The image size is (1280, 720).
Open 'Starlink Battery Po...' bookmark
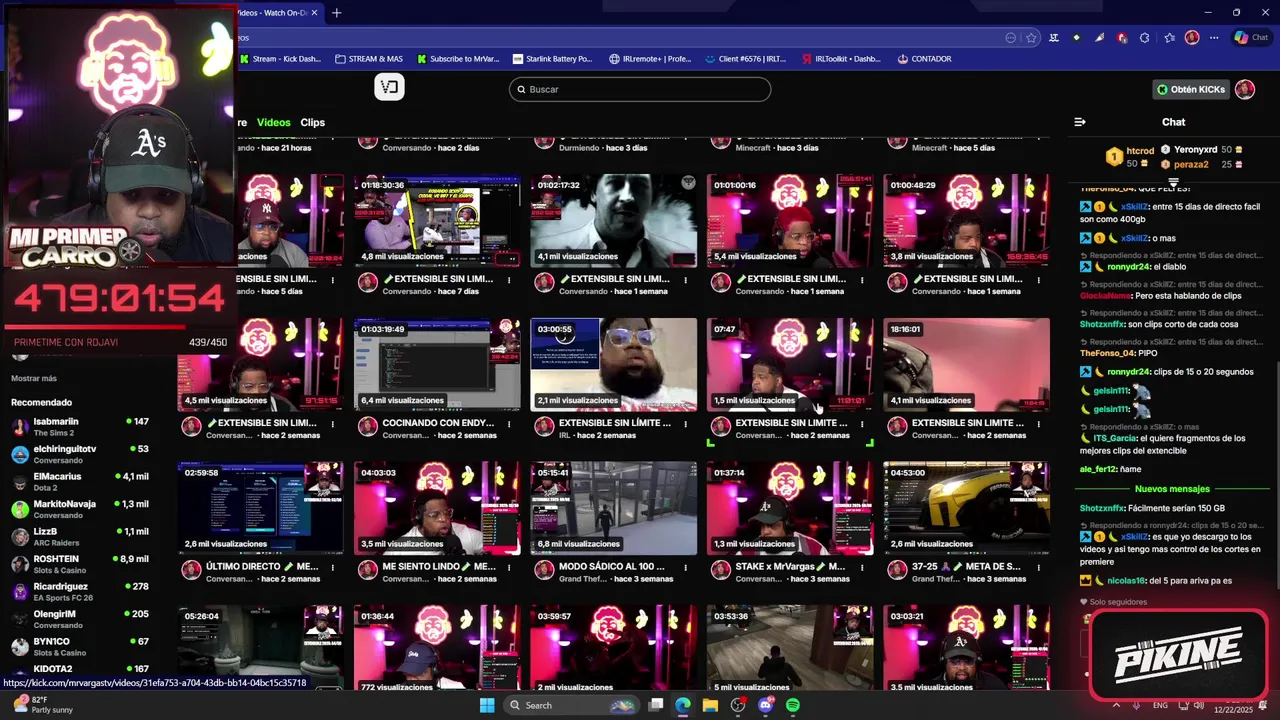(x=553, y=59)
